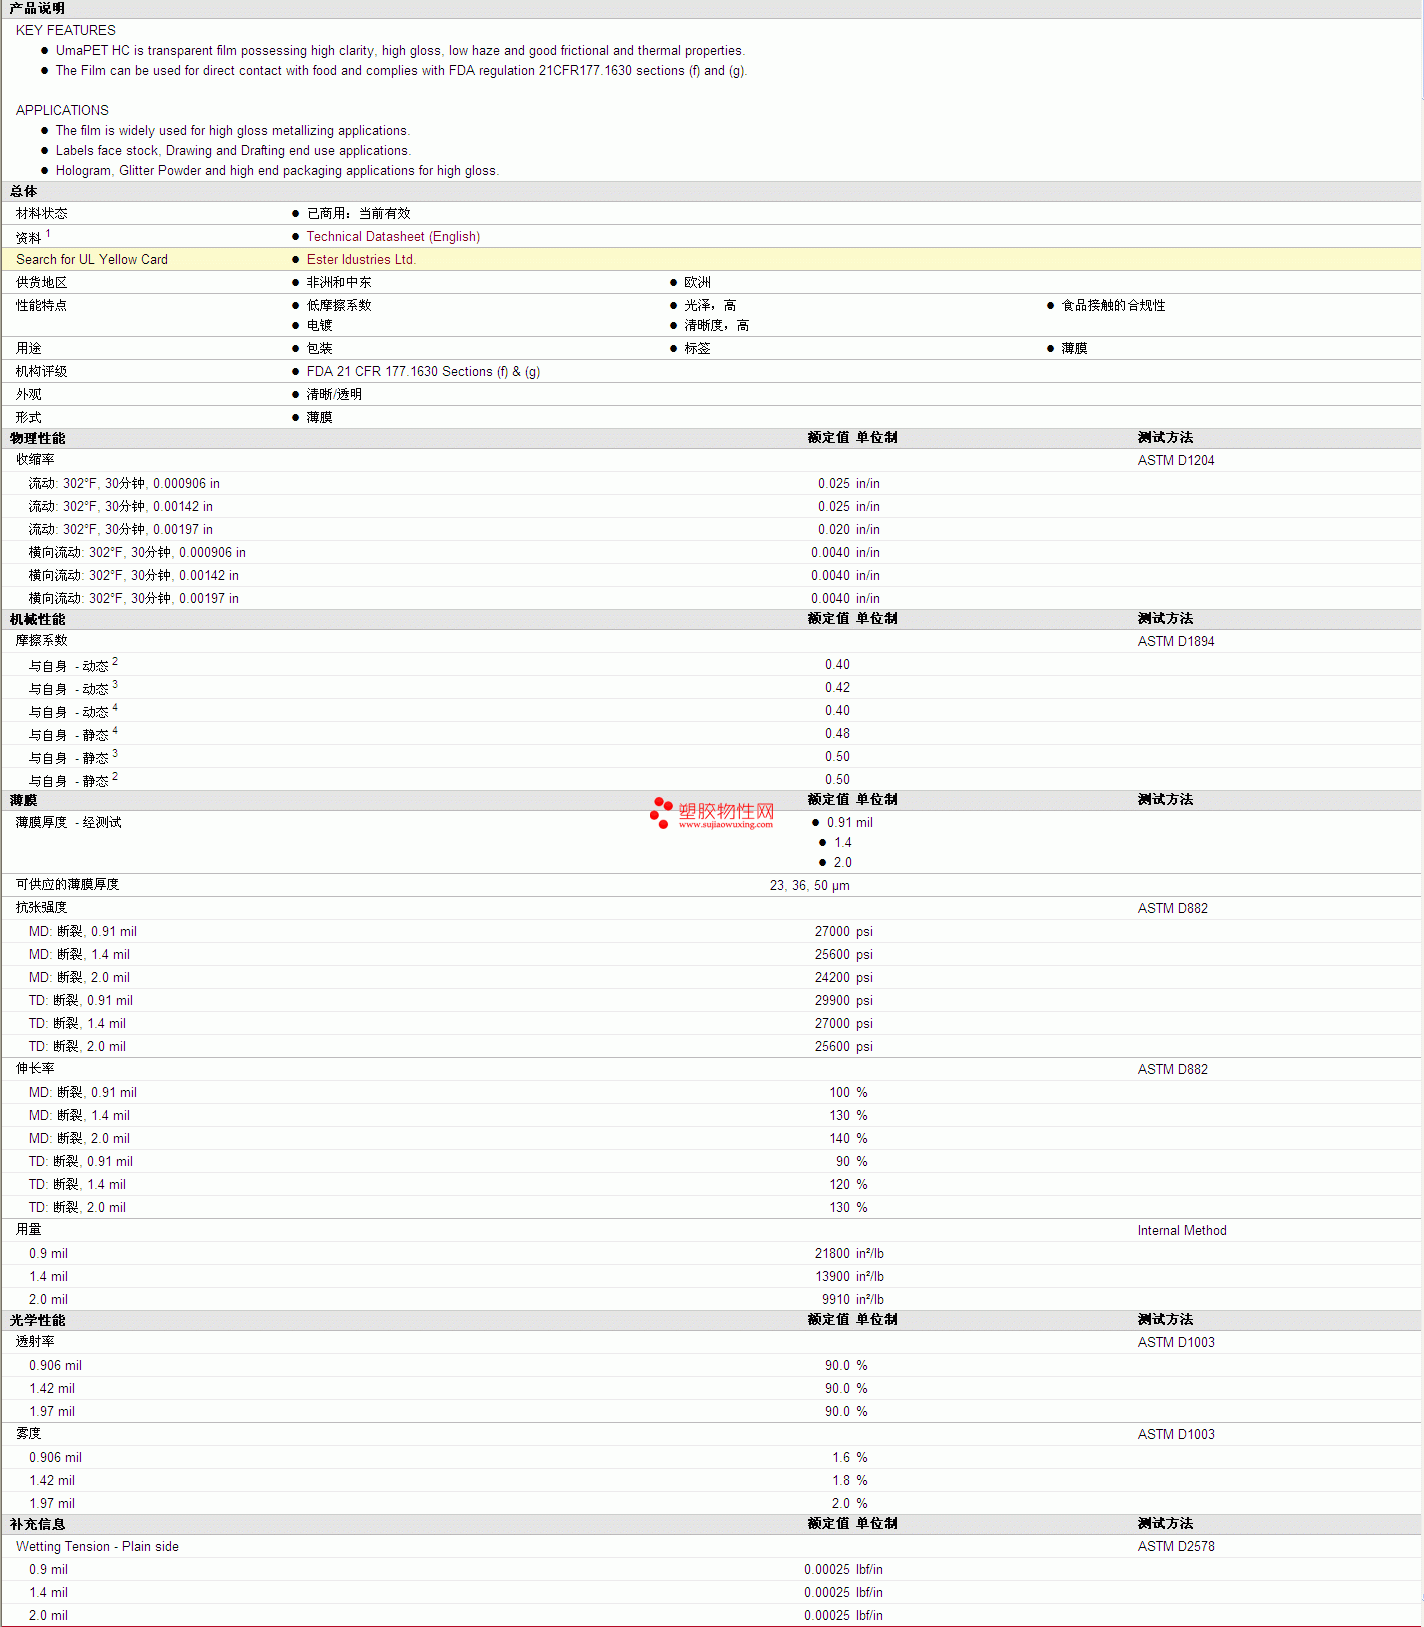Select the 已商用：当前有效 status value
This screenshot has height=1627, width=1424.
(x=359, y=214)
